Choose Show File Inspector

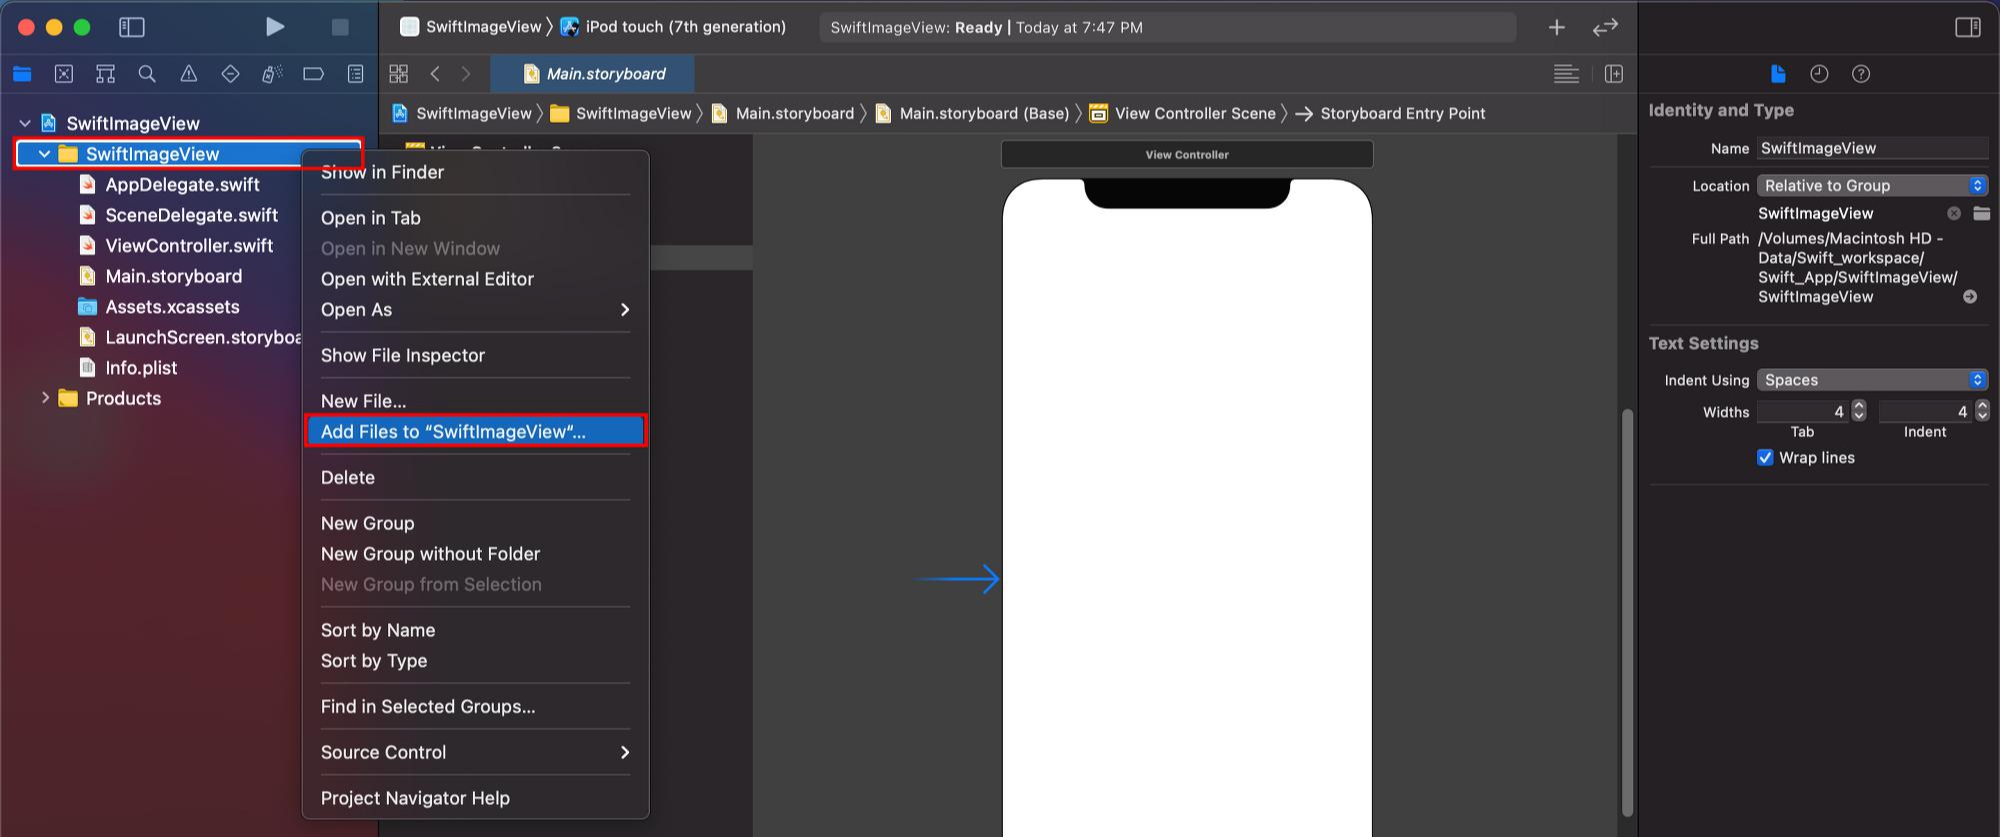coord(475,356)
